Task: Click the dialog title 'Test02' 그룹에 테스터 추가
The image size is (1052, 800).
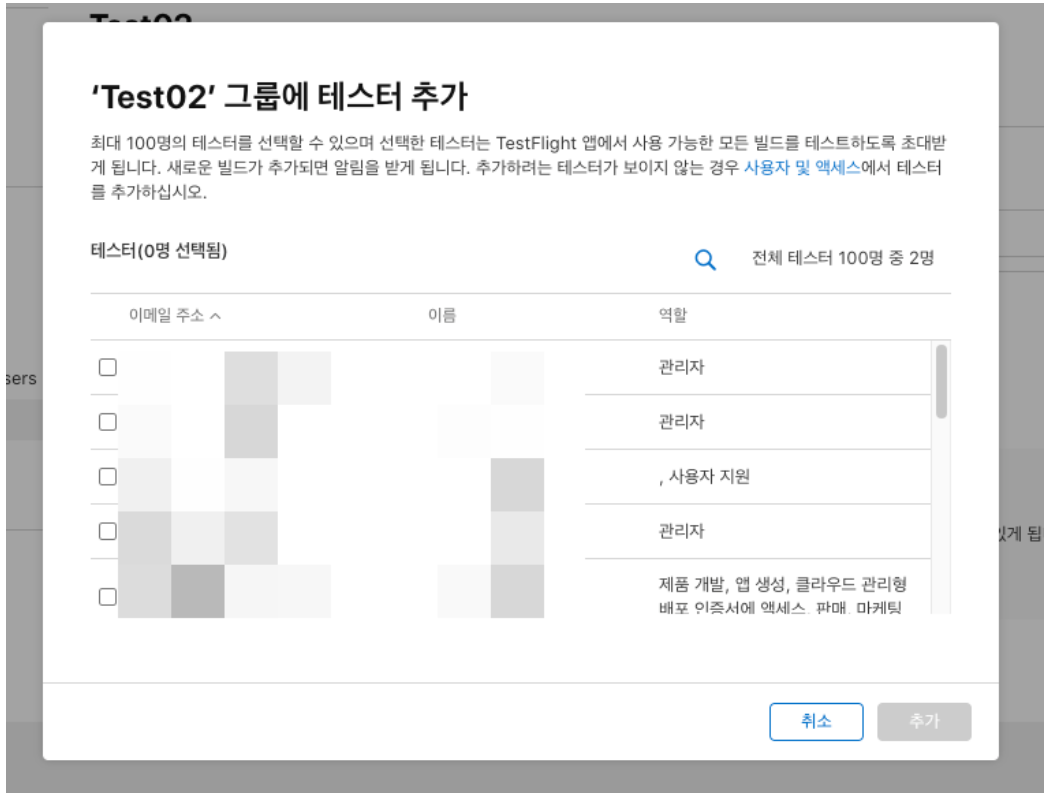Action: pos(279,97)
